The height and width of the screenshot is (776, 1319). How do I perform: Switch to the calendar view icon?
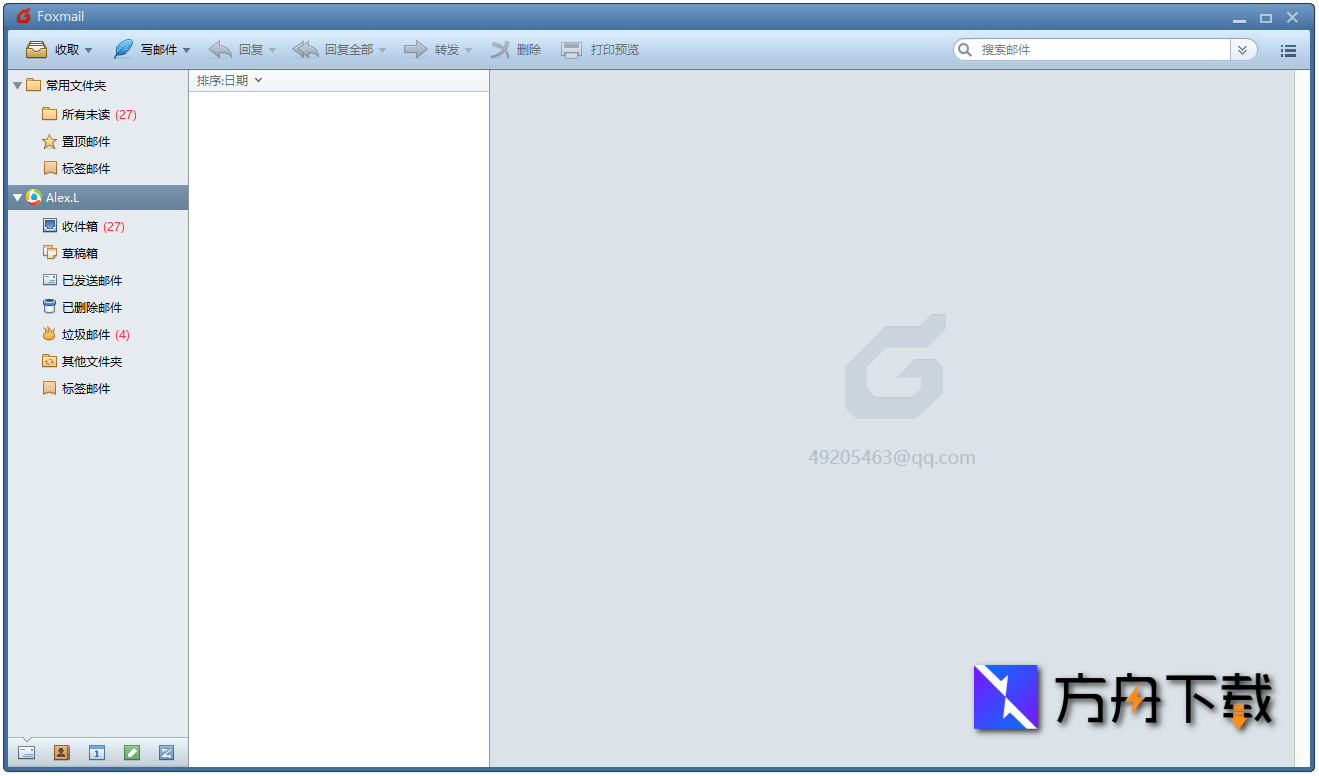96,752
